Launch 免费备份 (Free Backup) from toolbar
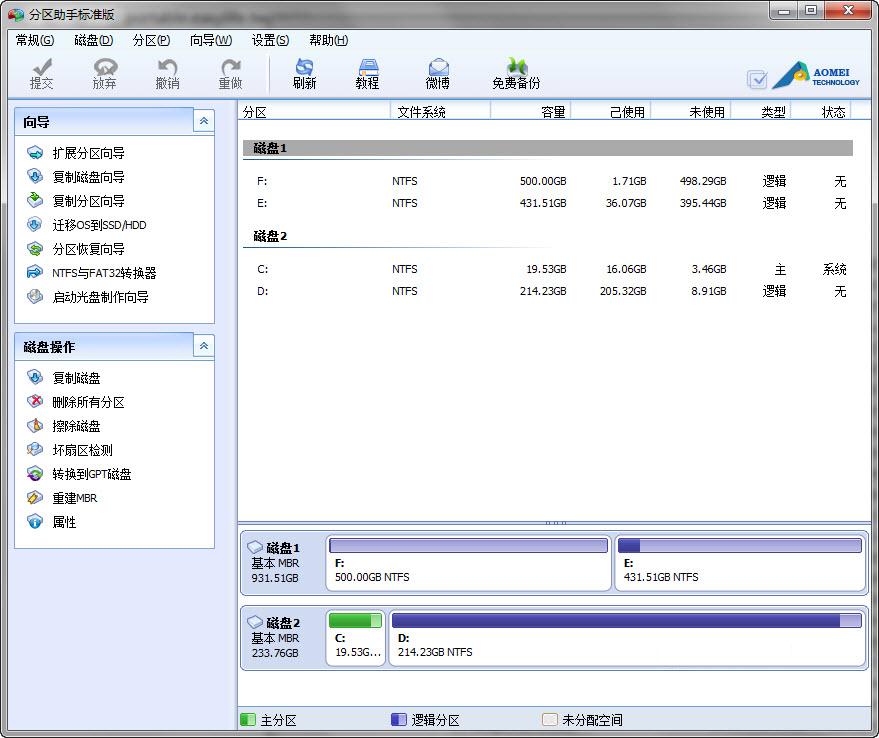This screenshot has width=879, height=738. click(515, 70)
